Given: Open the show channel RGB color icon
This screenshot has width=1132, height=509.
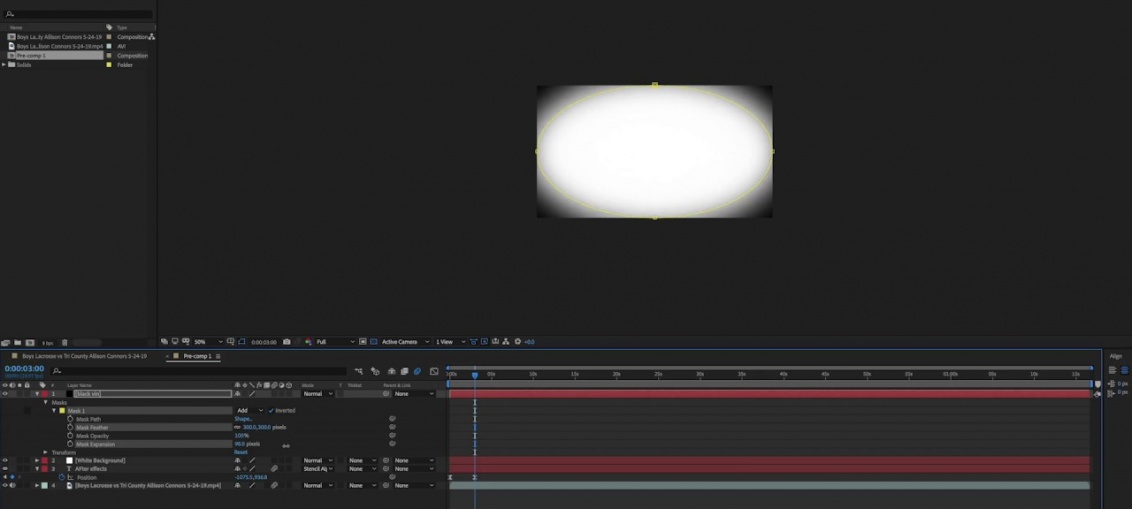Looking at the screenshot, I should click(308, 341).
